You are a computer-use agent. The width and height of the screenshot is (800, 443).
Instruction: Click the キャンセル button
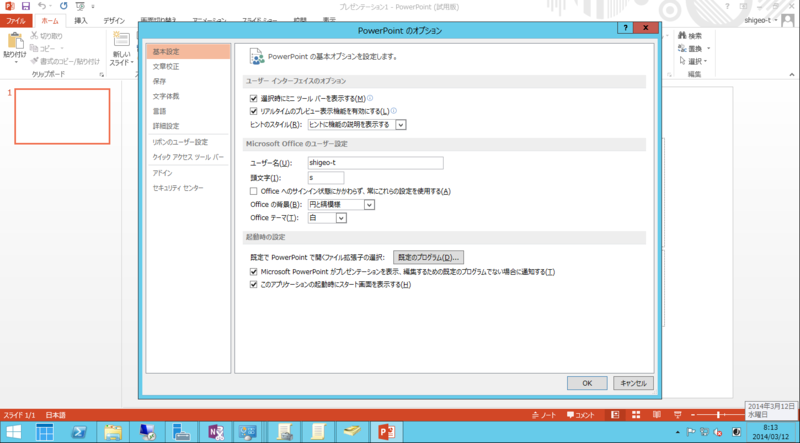click(x=633, y=383)
